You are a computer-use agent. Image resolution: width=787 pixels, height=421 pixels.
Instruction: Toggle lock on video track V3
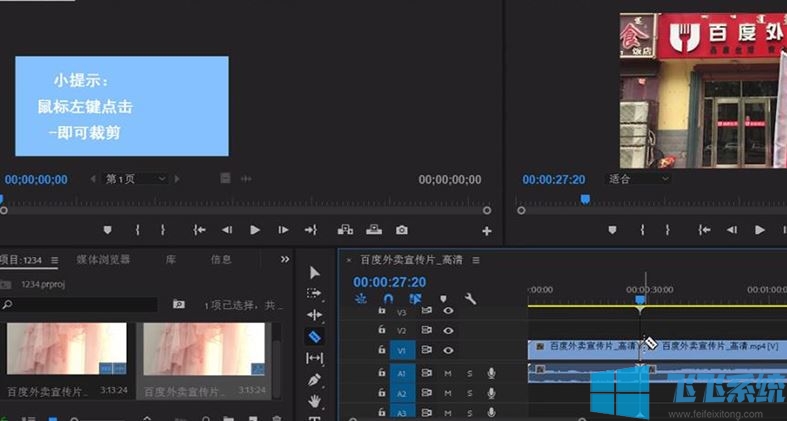(x=381, y=310)
